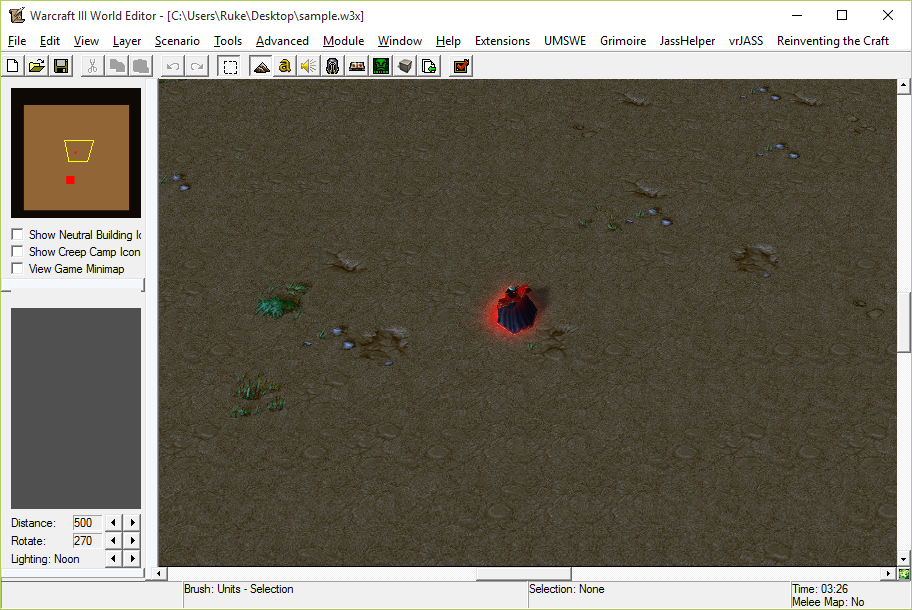
Task: Open the Layer menu
Action: click(127, 41)
